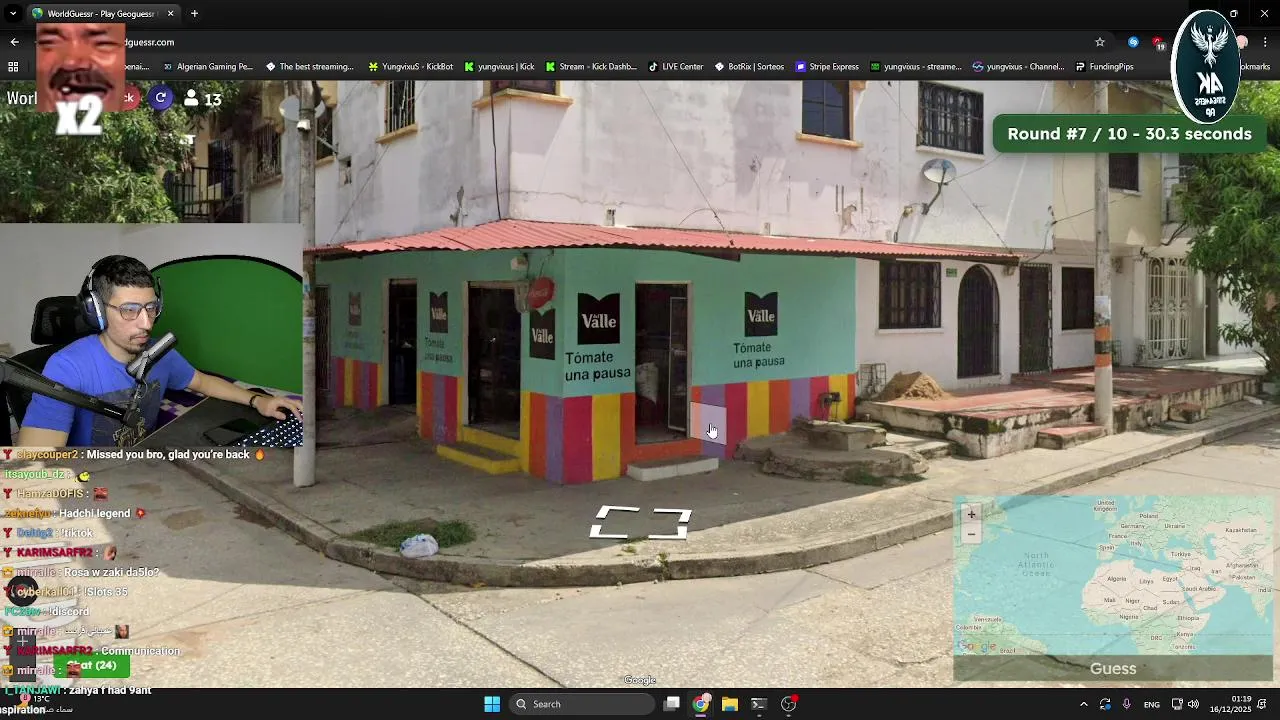Open the Algerian Gaming Pe... bookmark
Image resolution: width=1280 pixels, height=720 pixels.
(x=208, y=67)
